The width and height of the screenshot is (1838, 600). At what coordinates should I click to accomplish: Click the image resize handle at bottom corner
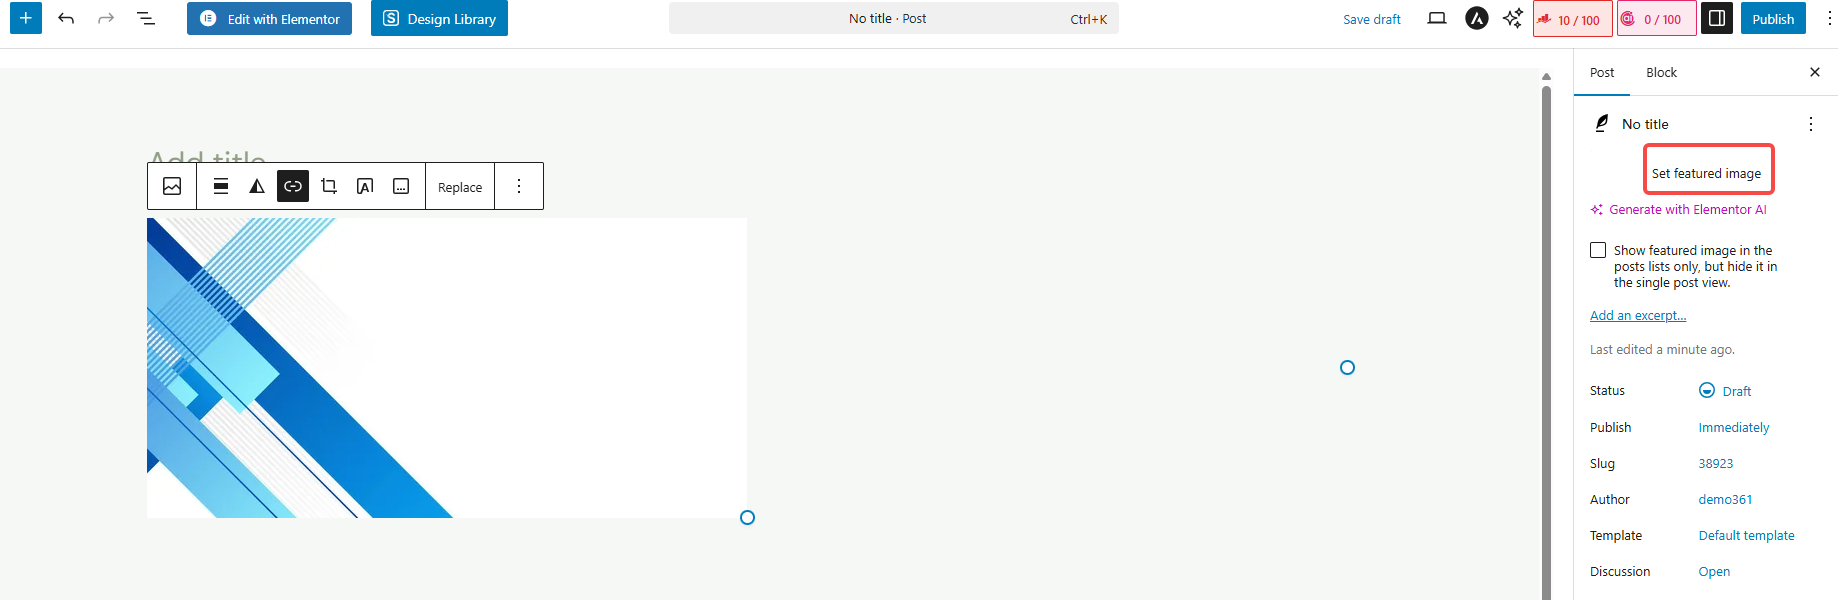747,517
